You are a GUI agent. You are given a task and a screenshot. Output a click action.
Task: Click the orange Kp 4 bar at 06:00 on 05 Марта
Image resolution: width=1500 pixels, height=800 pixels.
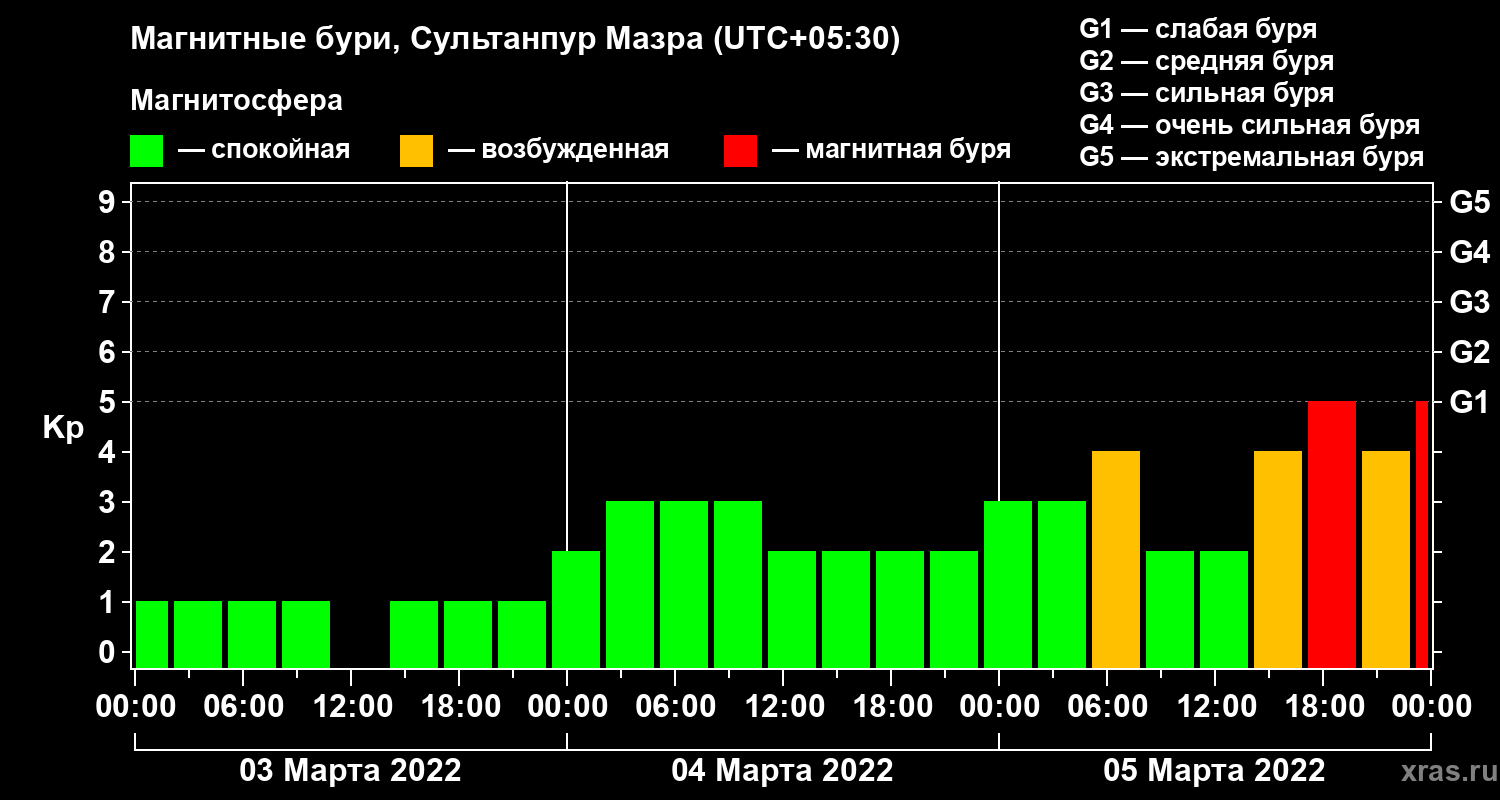pos(1116,560)
